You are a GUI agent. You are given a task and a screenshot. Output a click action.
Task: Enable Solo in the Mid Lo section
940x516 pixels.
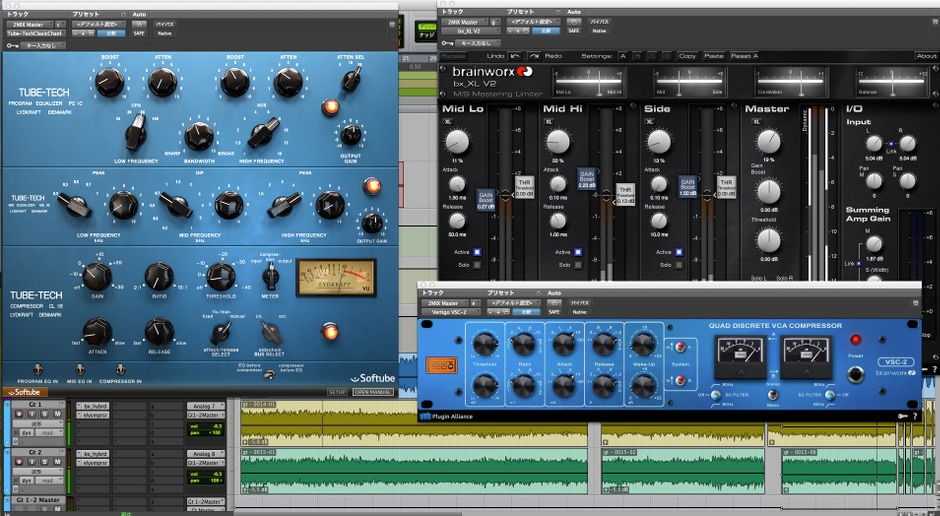tap(477, 264)
